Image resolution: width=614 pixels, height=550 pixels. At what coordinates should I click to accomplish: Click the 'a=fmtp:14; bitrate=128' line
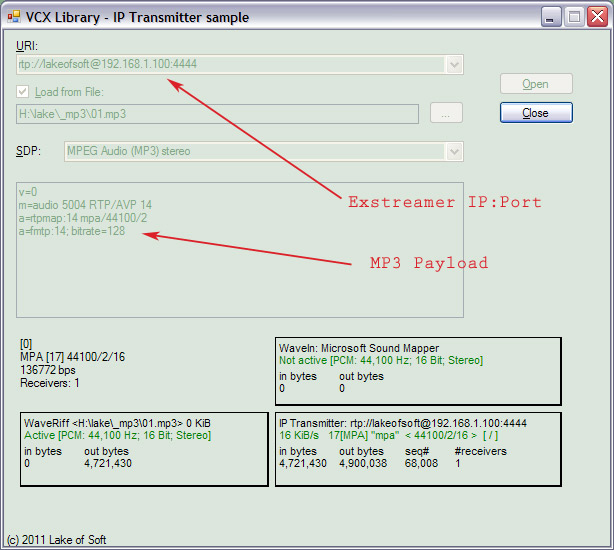72,231
